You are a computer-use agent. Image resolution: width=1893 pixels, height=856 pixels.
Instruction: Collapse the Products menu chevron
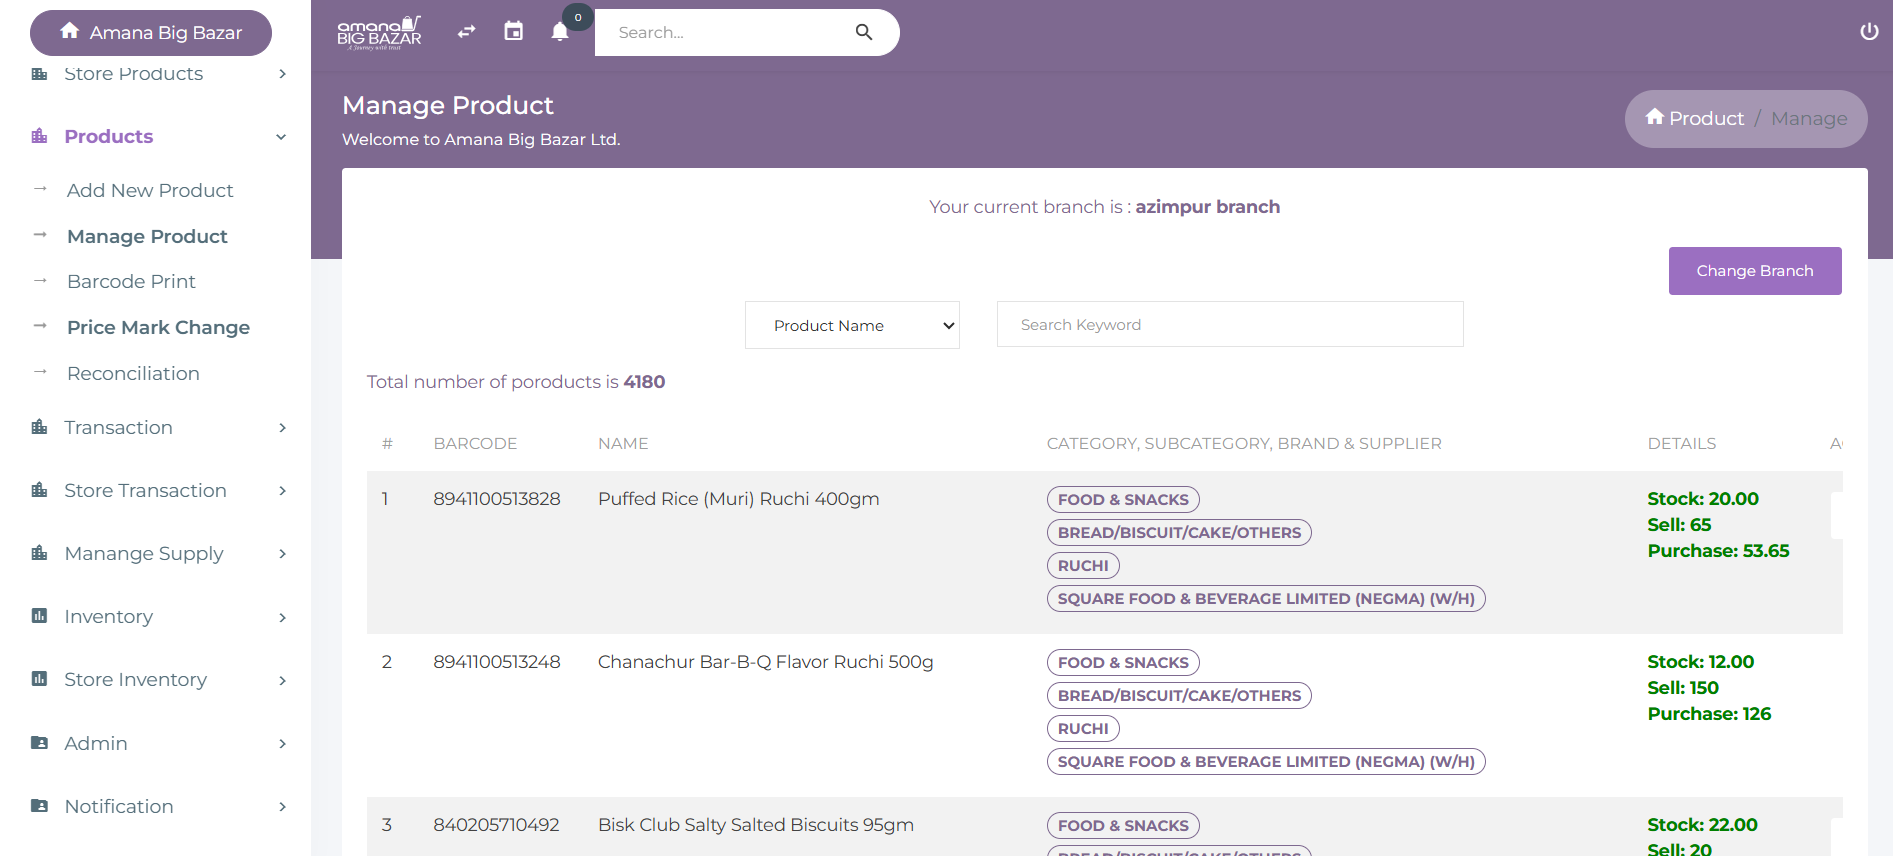pyautogui.click(x=281, y=137)
